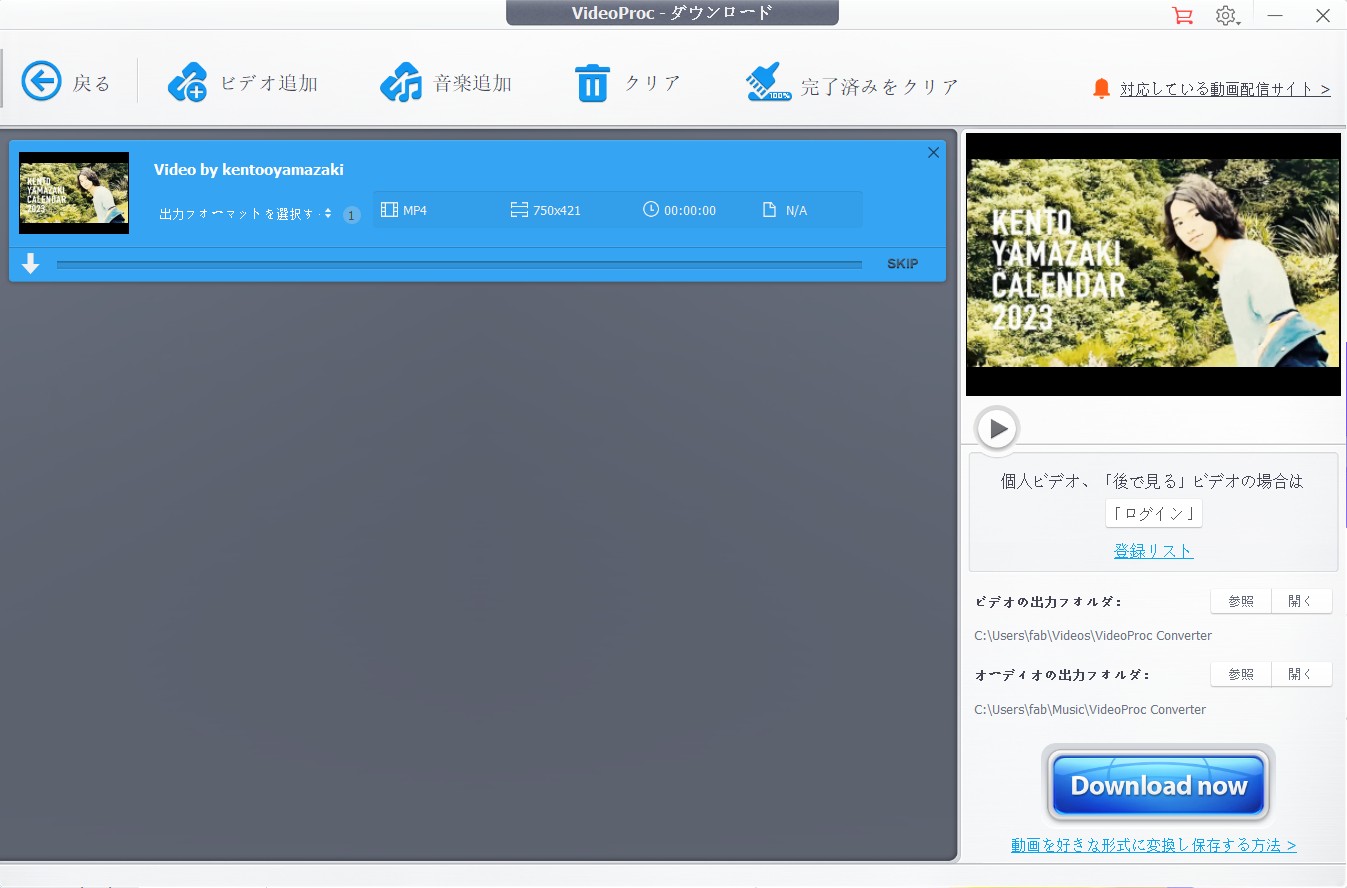Click 参照 for audio output folder
1347x888 pixels.
coord(1241,674)
